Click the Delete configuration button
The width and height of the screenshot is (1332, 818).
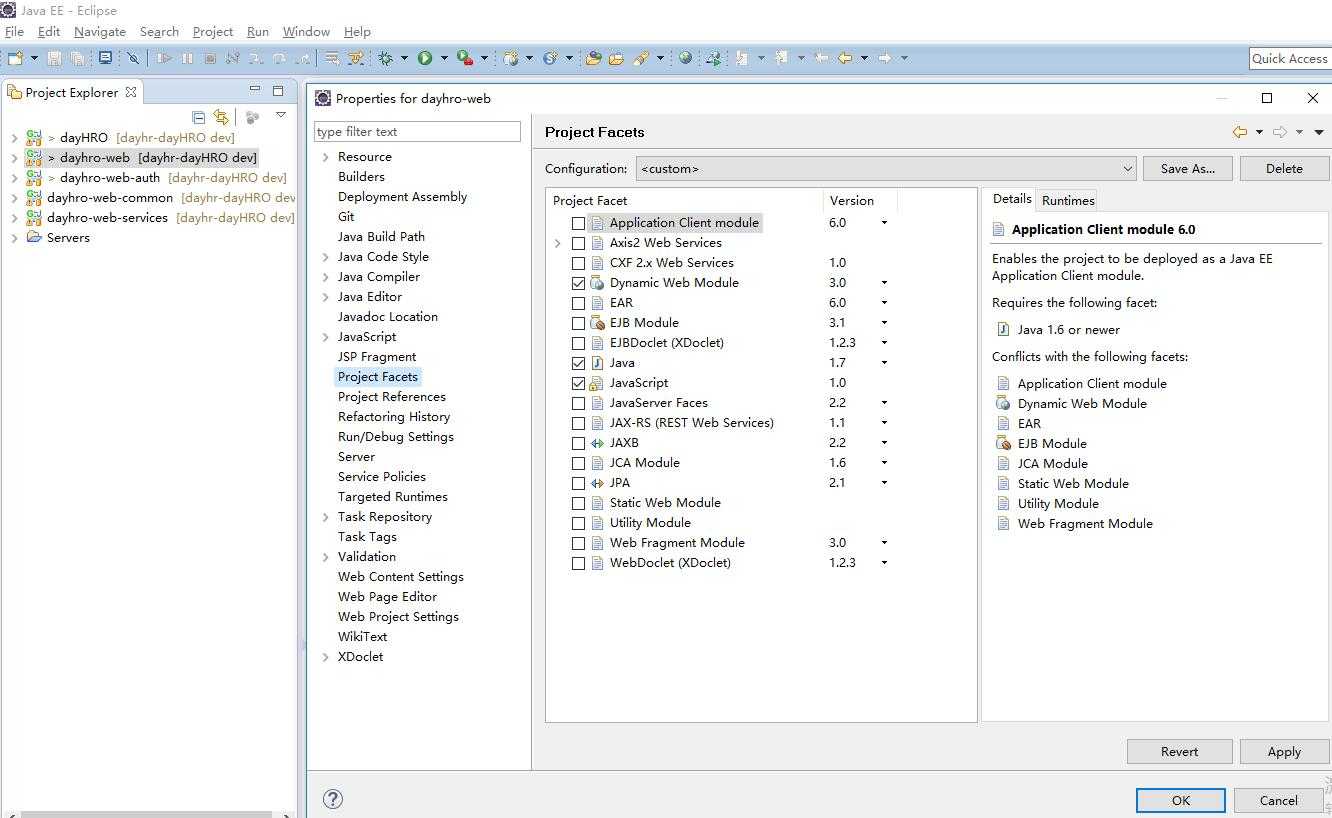pos(1284,169)
